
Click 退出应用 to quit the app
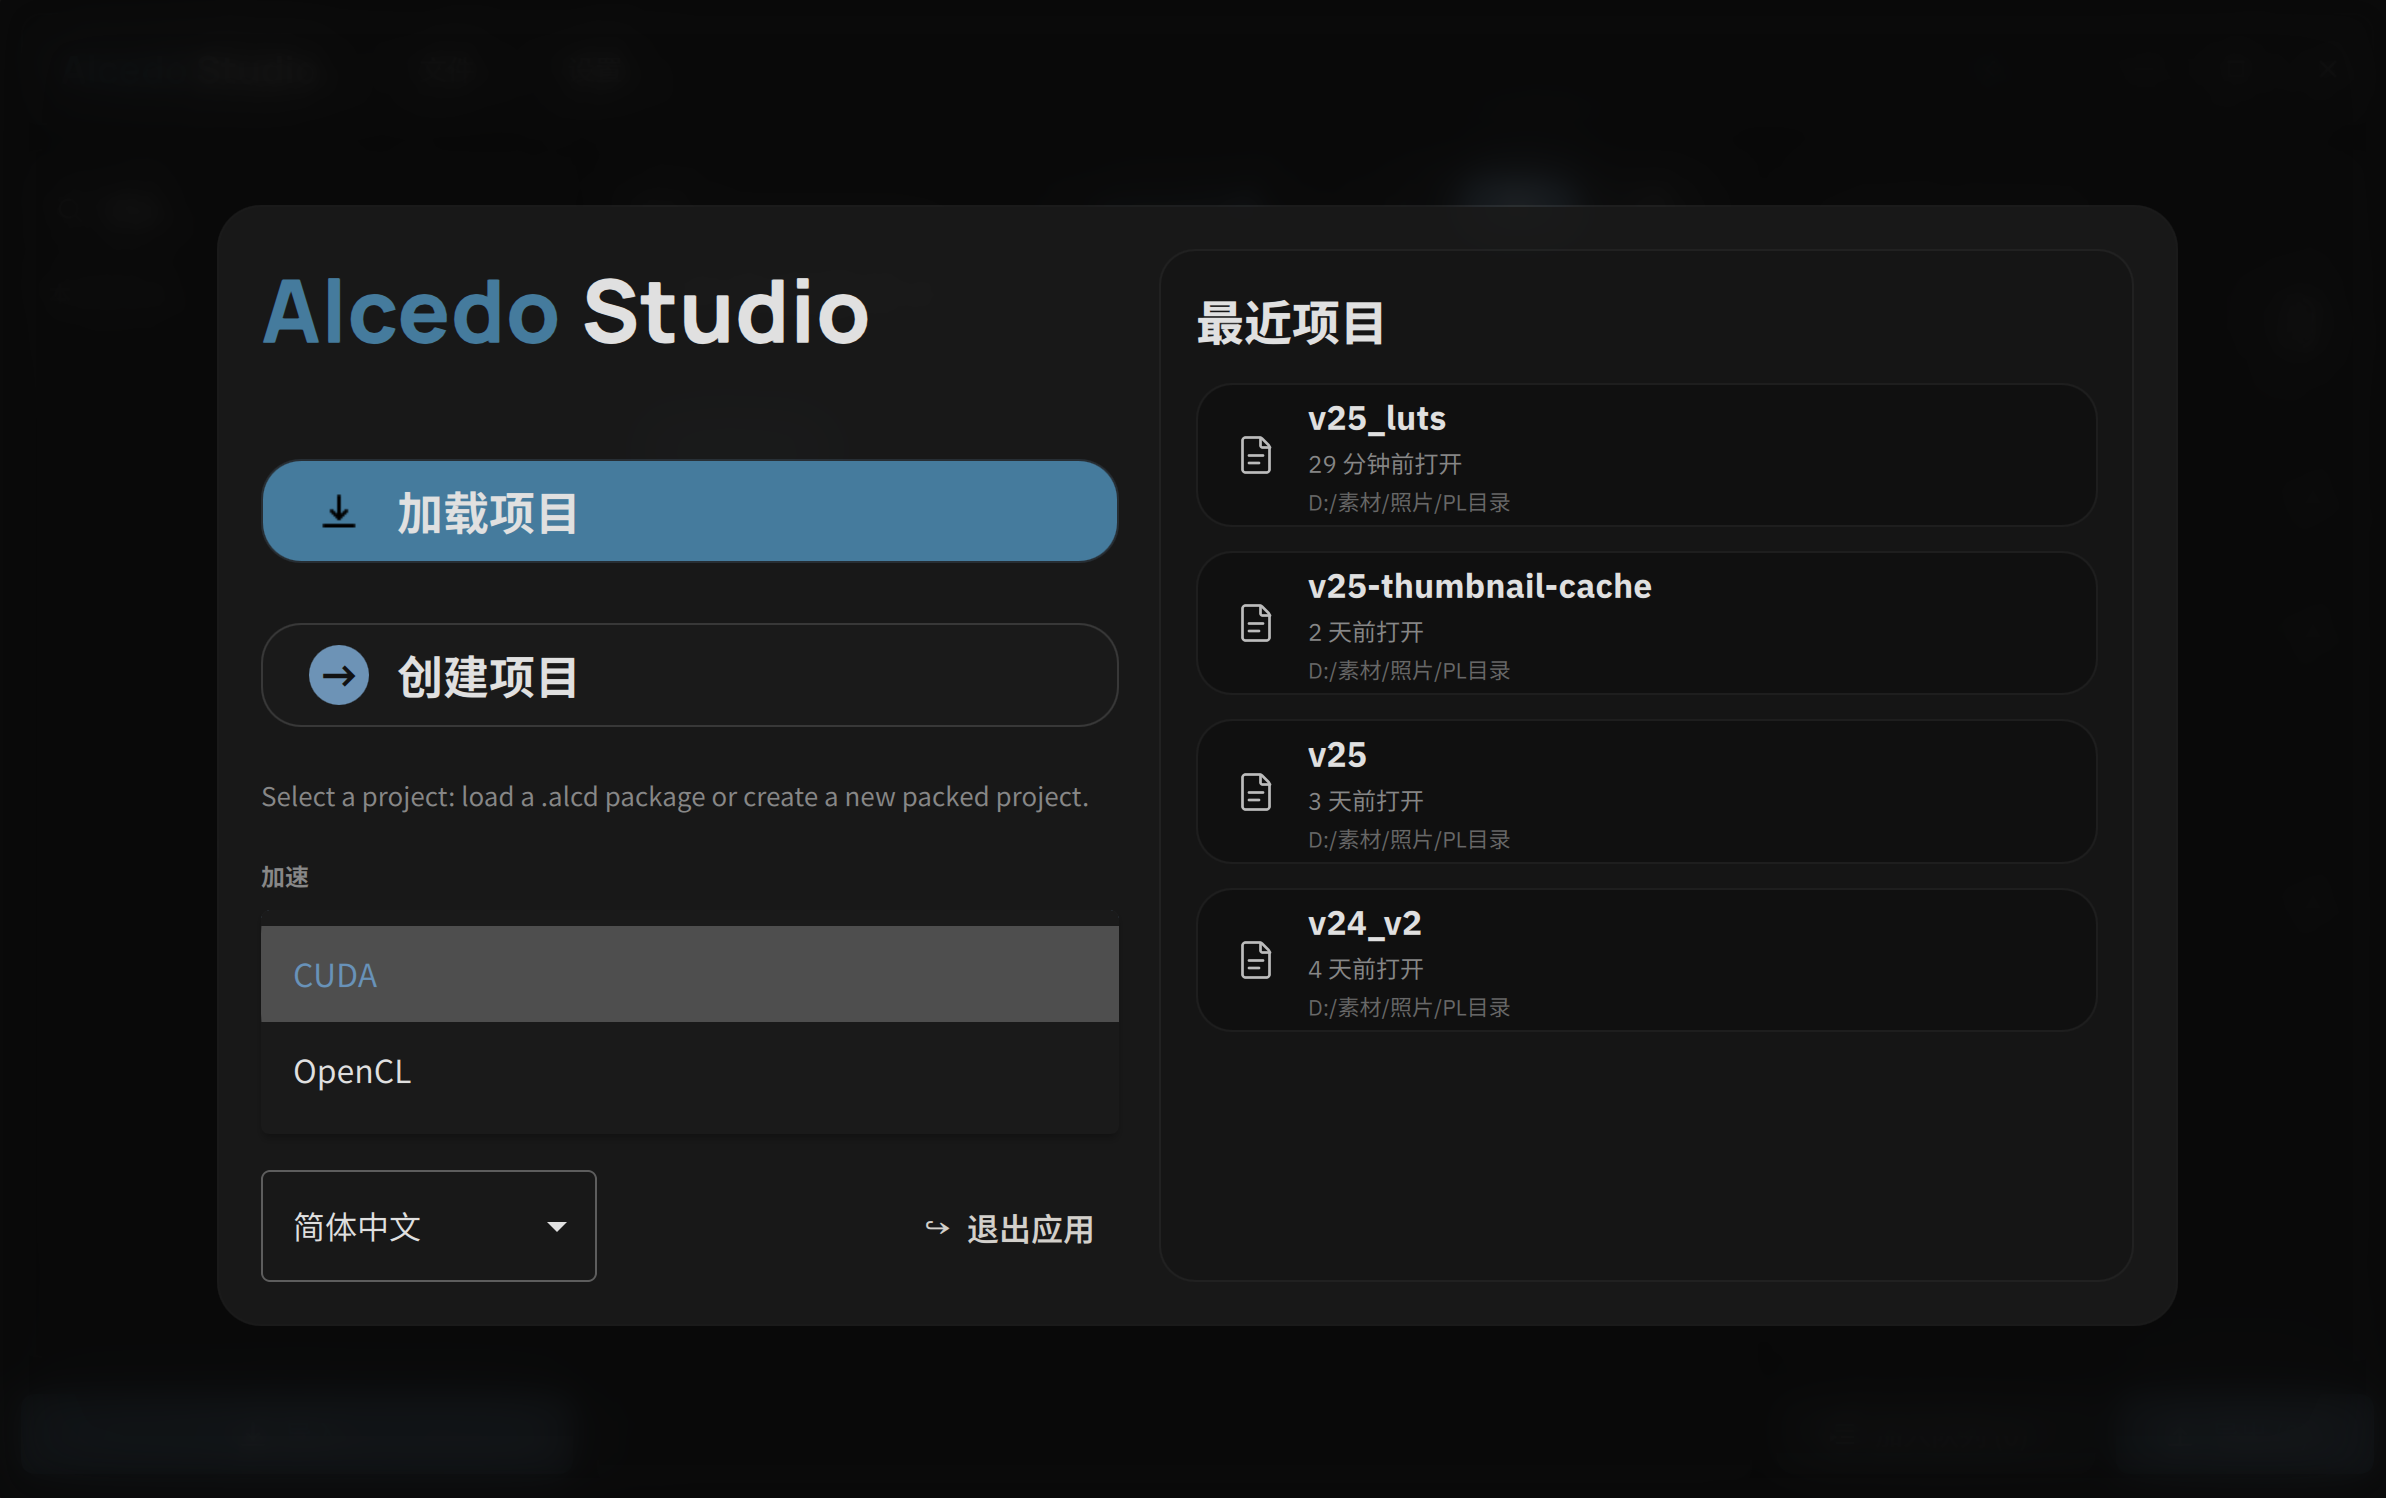(x=1010, y=1229)
